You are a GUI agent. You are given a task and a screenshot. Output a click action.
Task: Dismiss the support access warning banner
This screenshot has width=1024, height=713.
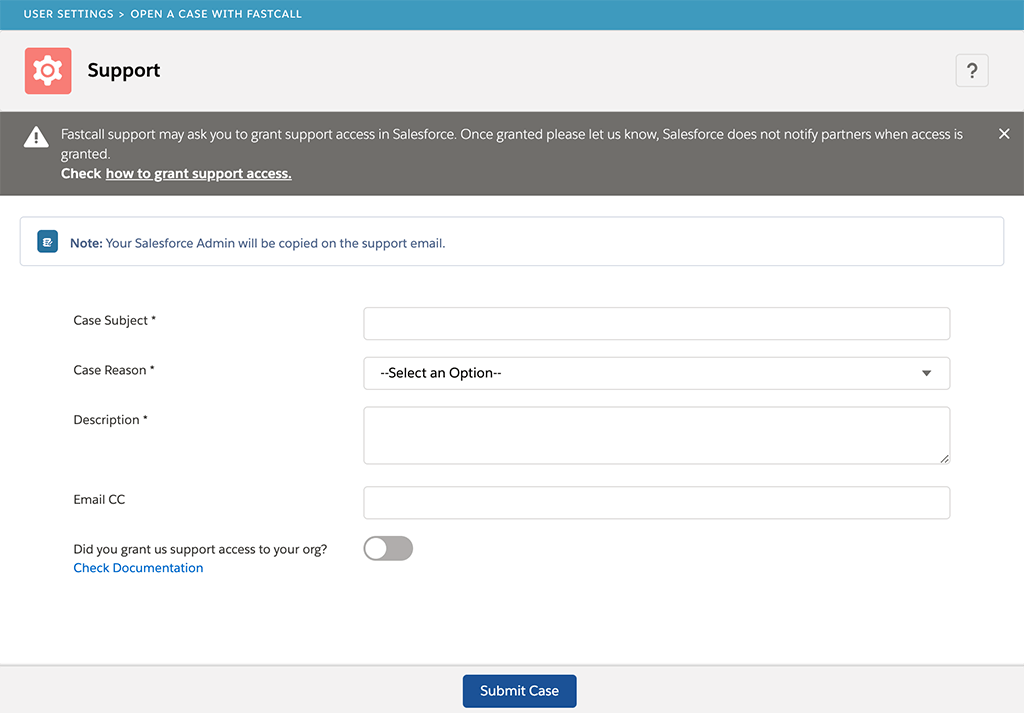pos(1004,133)
